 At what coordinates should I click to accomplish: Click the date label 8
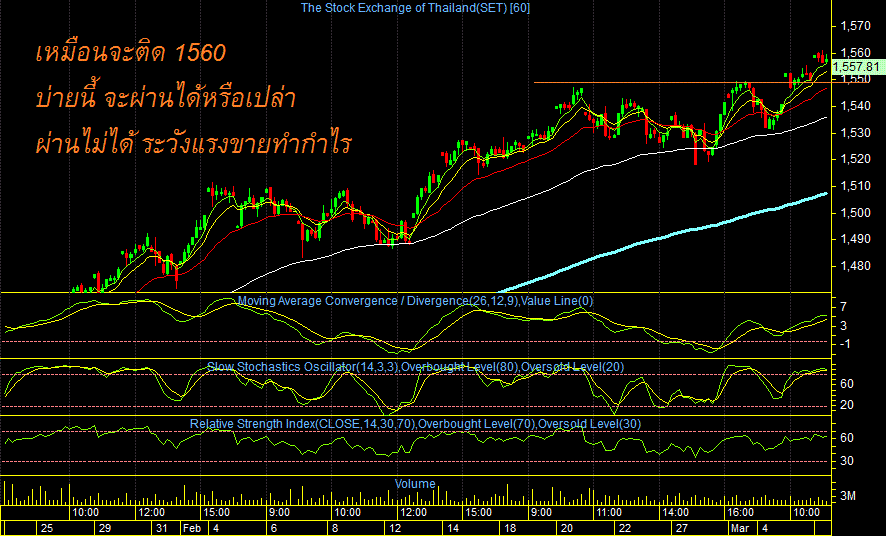point(335,529)
